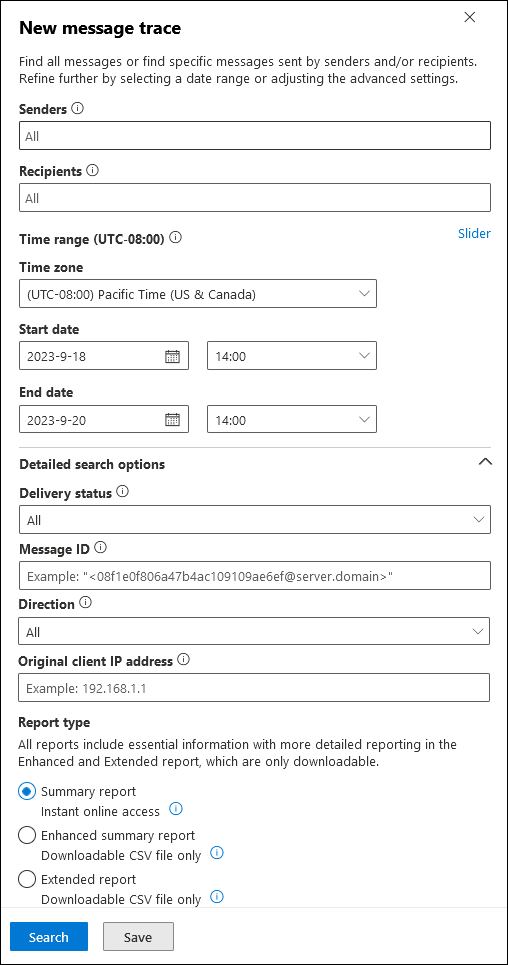Choose the Extended report radio button
Viewport: 508px width, 965px height.
tap(27, 879)
